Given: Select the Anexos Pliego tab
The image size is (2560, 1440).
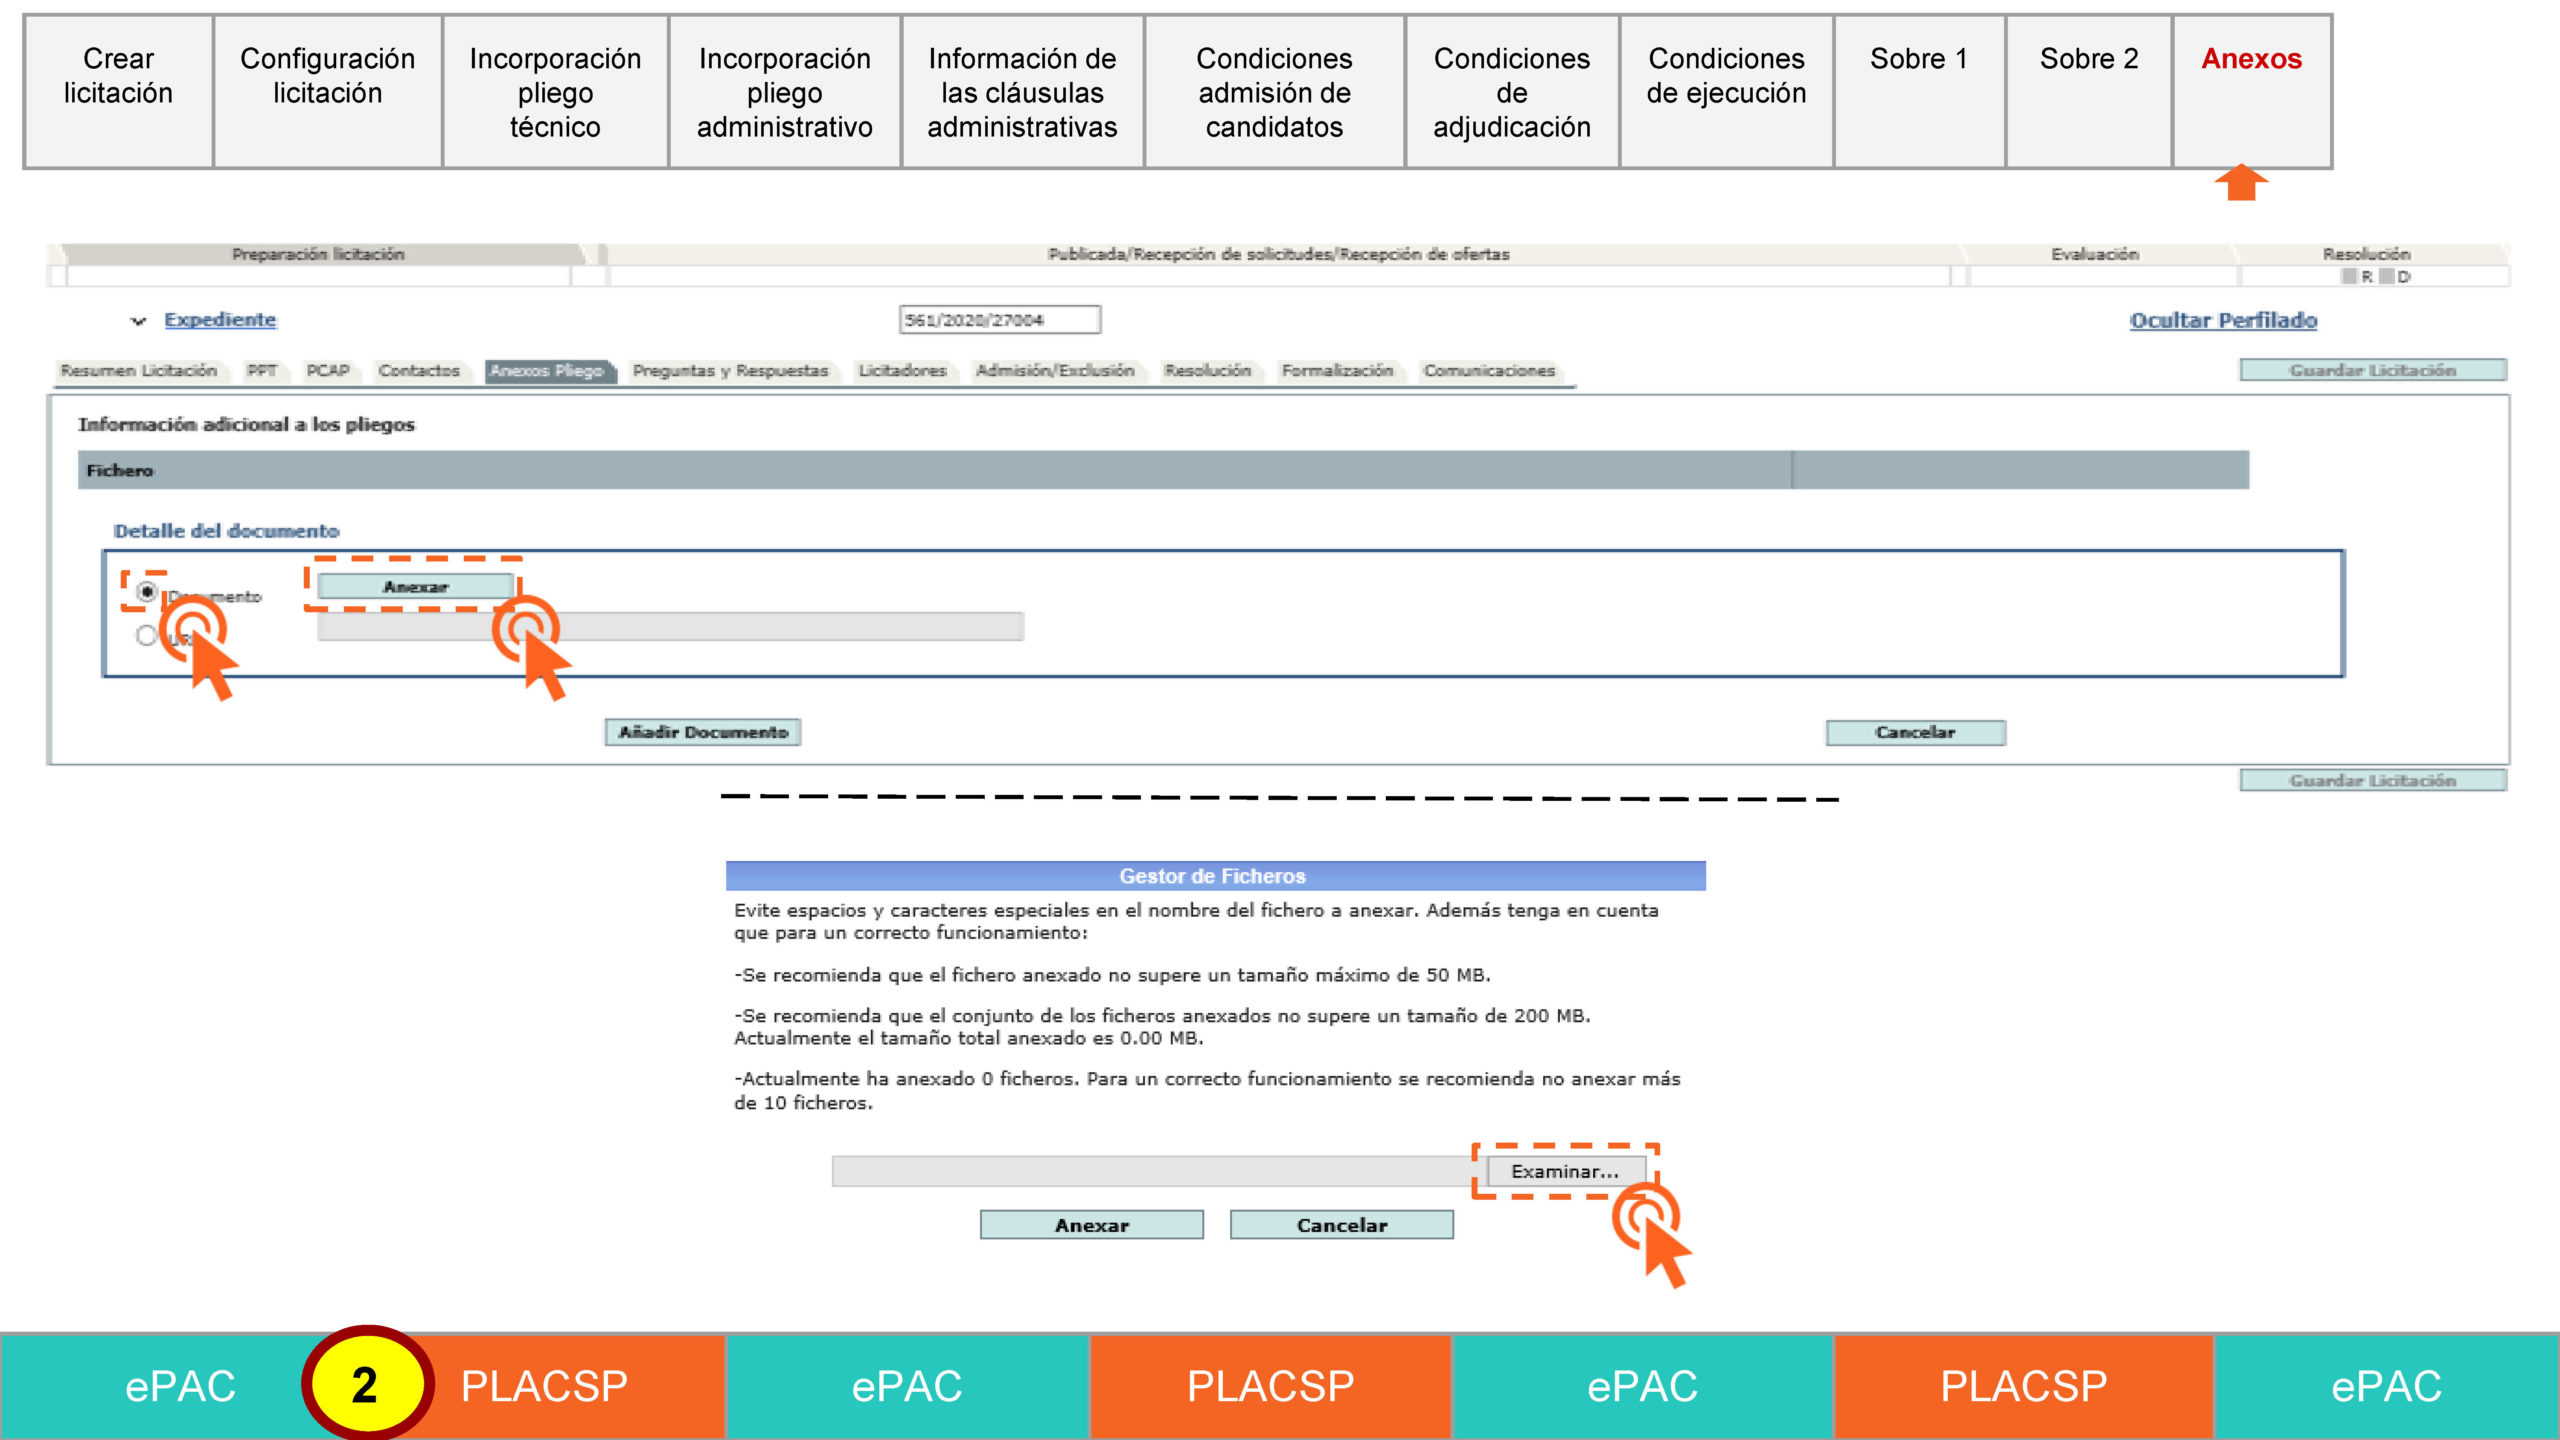Looking at the screenshot, I should (x=548, y=371).
